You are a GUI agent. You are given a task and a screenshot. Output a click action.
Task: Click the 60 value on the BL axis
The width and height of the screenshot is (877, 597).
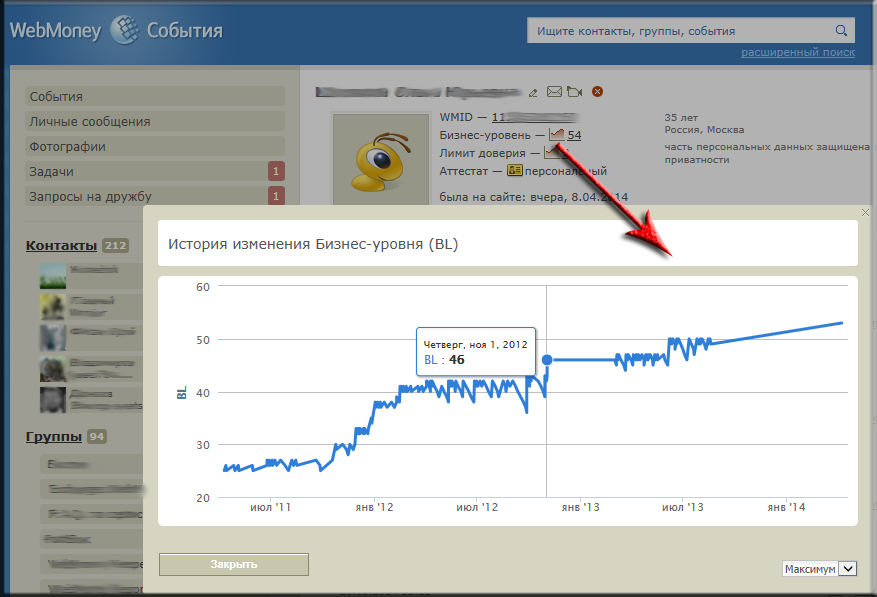point(203,287)
